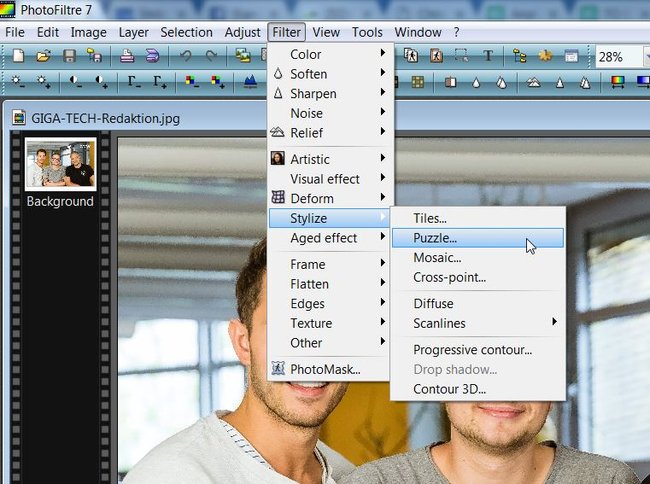Viewport: 650px width, 484px height.
Task: Click the Gamma minus icon
Action: [x=133, y=82]
